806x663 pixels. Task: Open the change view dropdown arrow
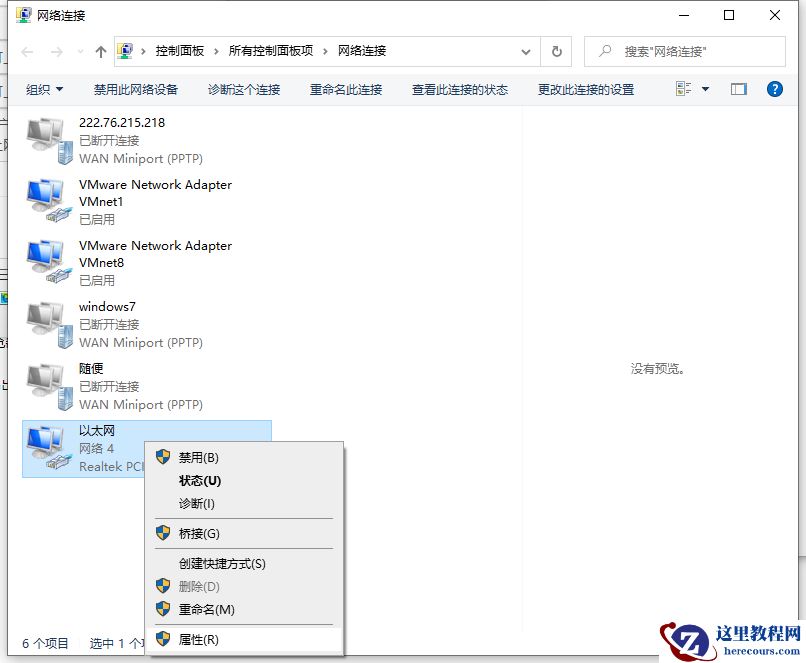tap(703, 89)
